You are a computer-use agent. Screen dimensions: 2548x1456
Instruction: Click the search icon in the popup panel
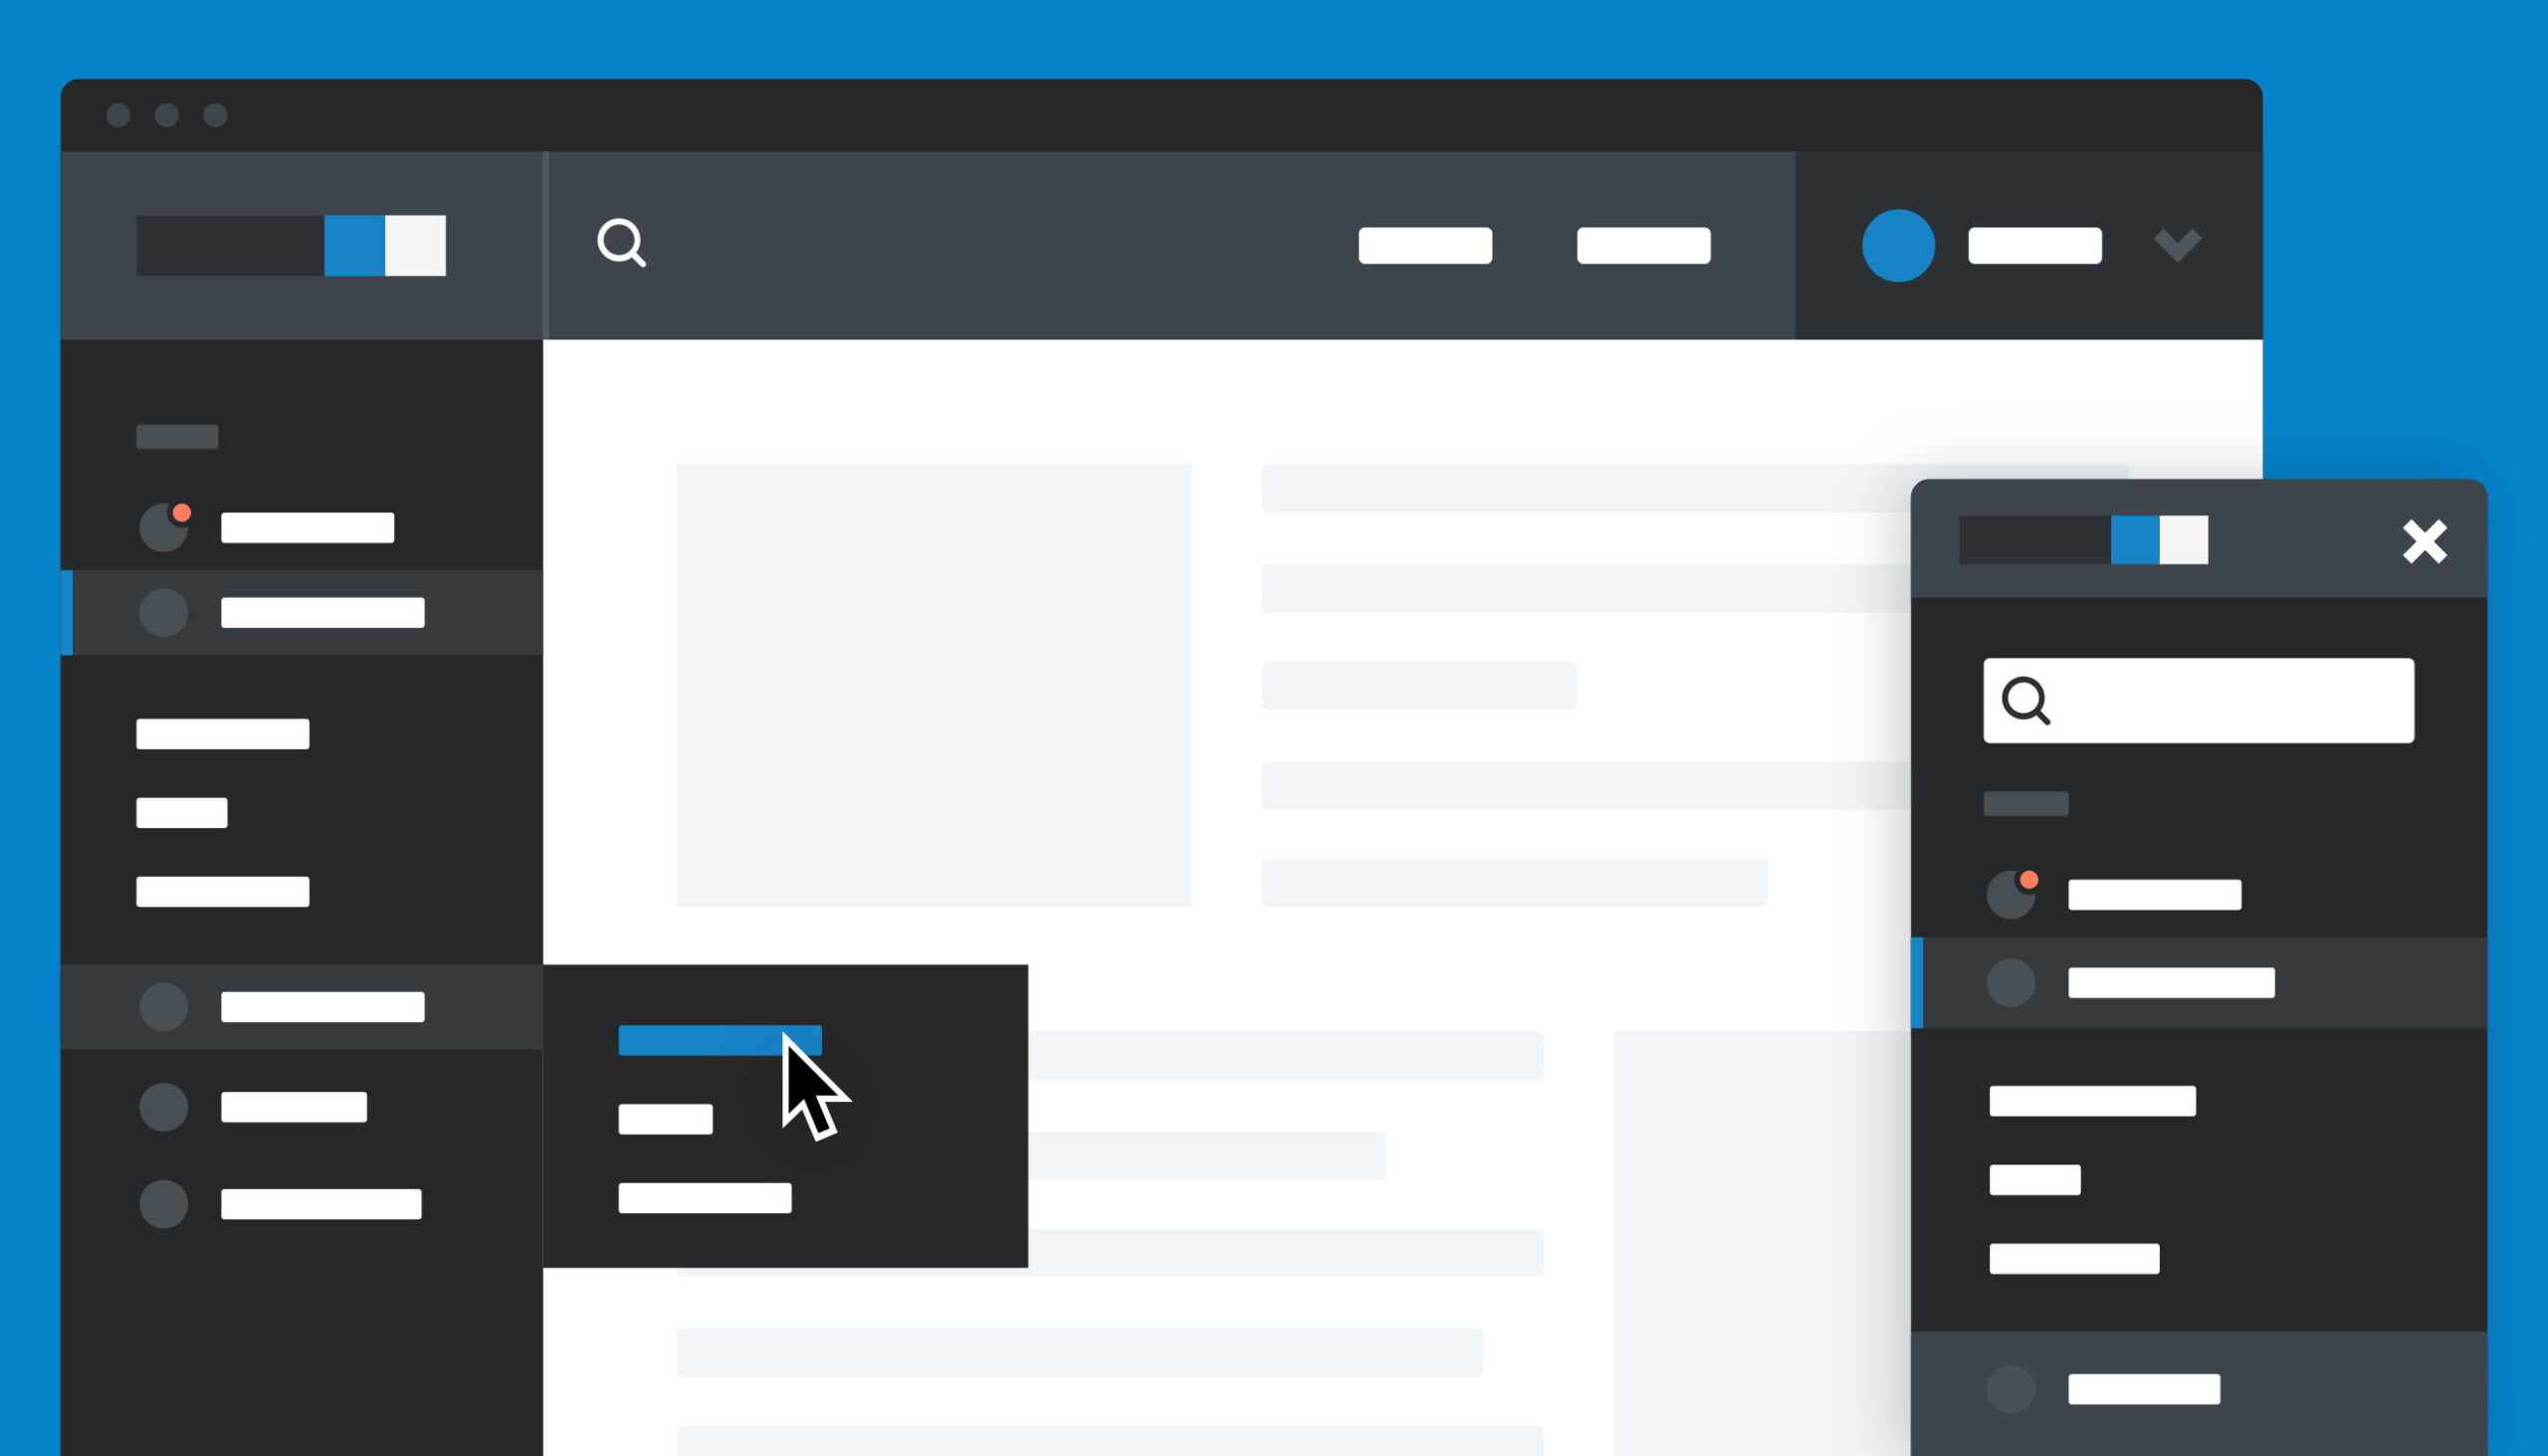tap(2028, 700)
